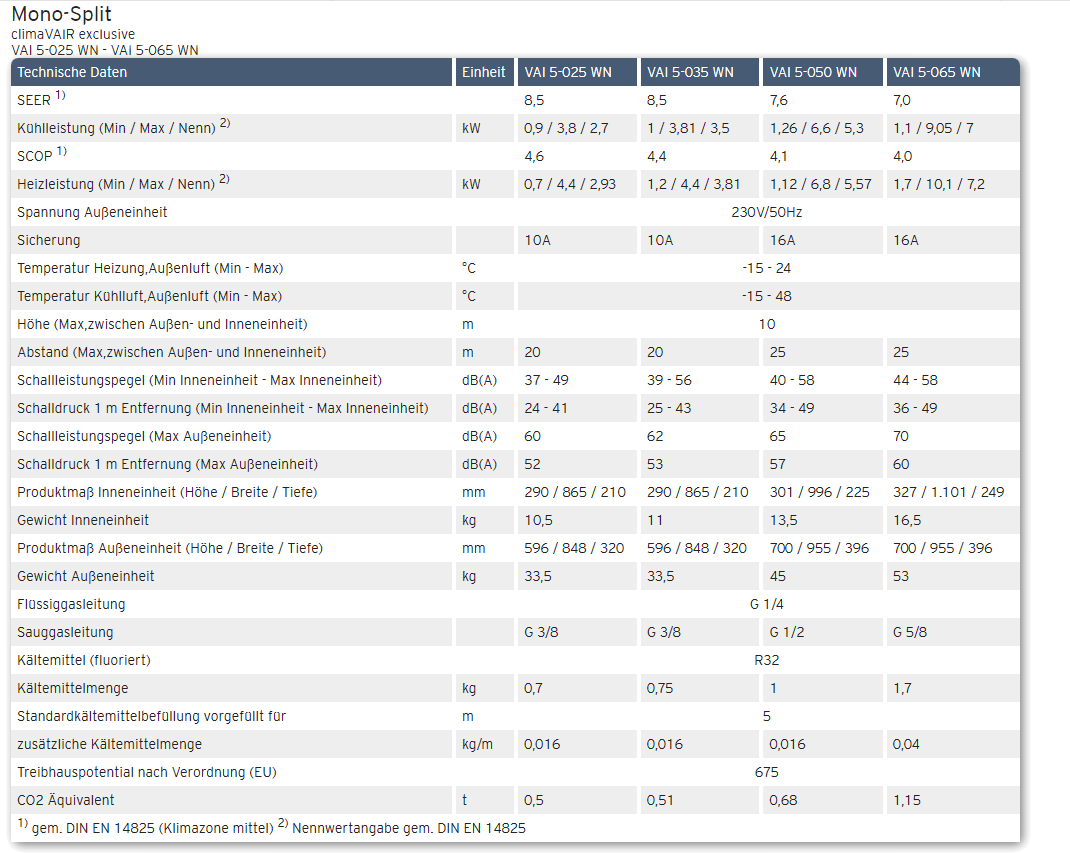Select the "Schallleistungspegel (Max Außeneinheit)" label
The image size is (1070, 853).
coord(144,436)
